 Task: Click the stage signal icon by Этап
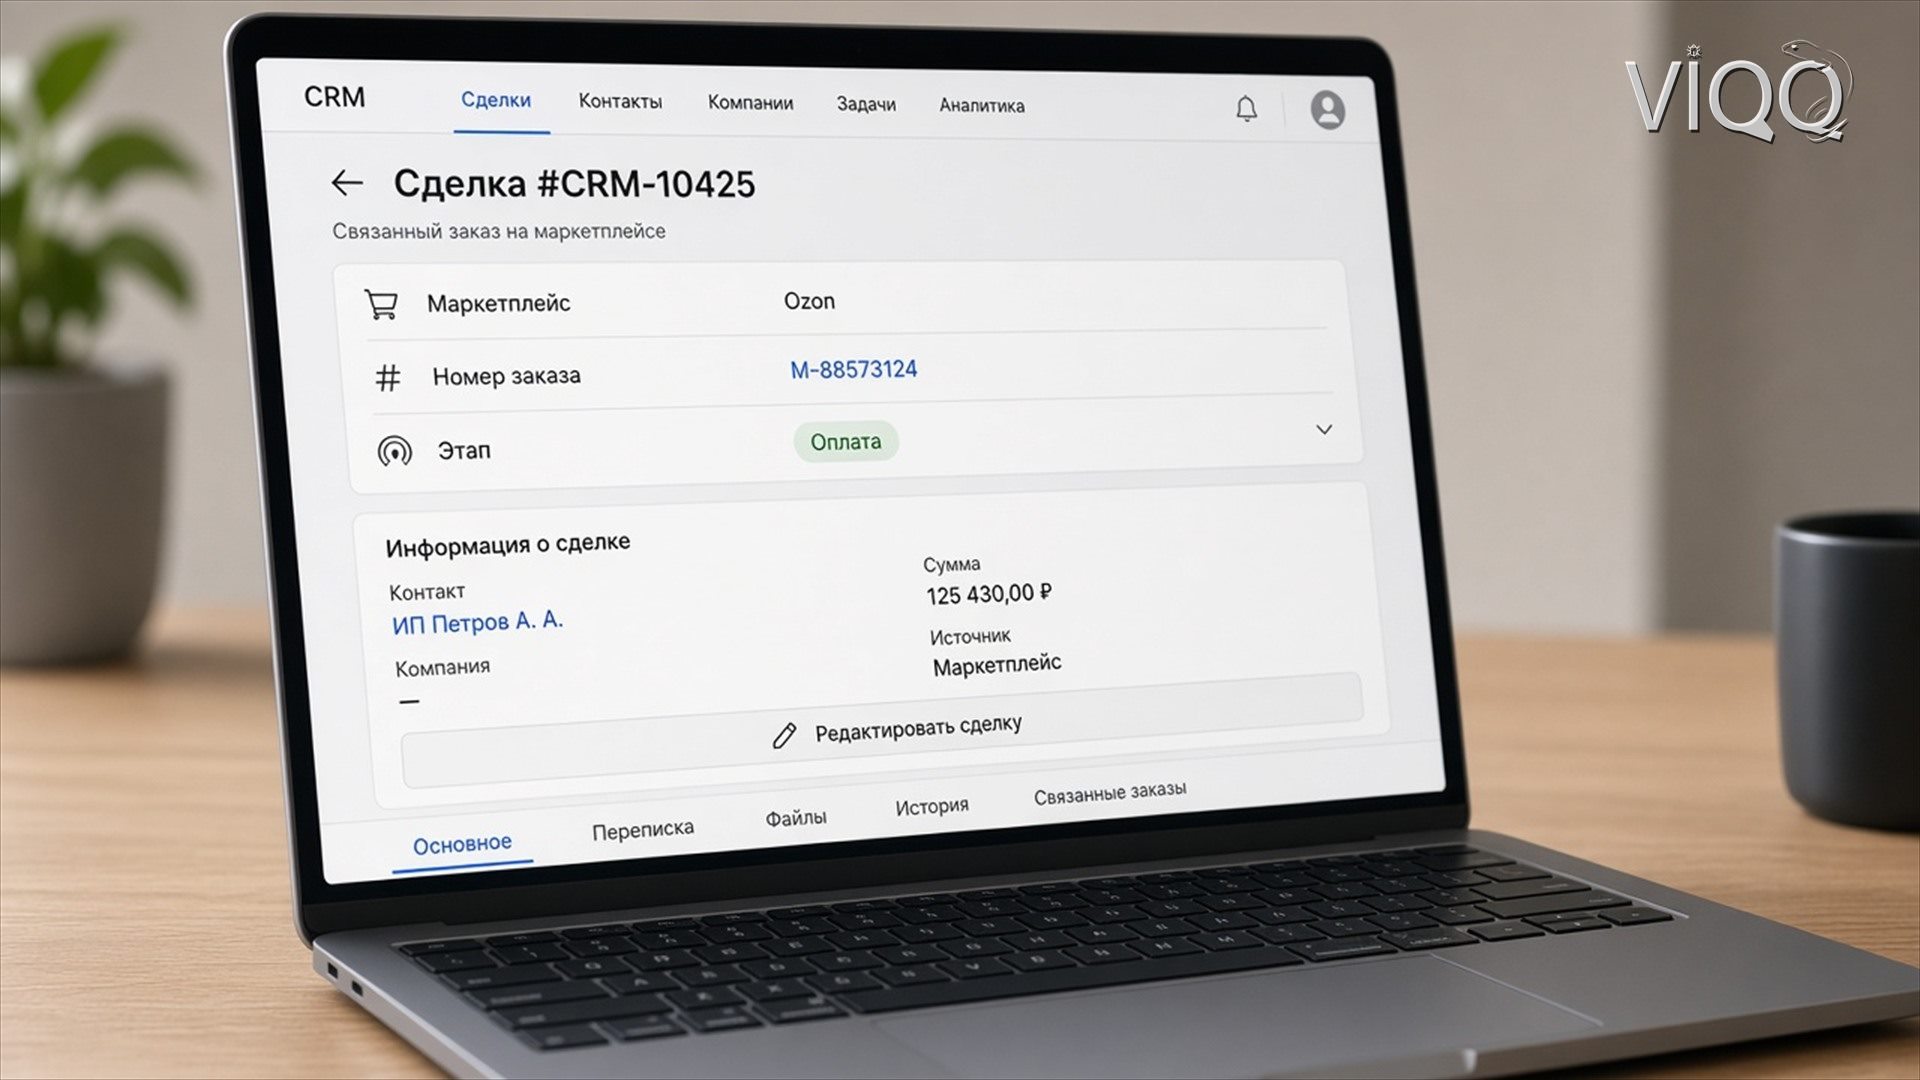(x=394, y=452)
